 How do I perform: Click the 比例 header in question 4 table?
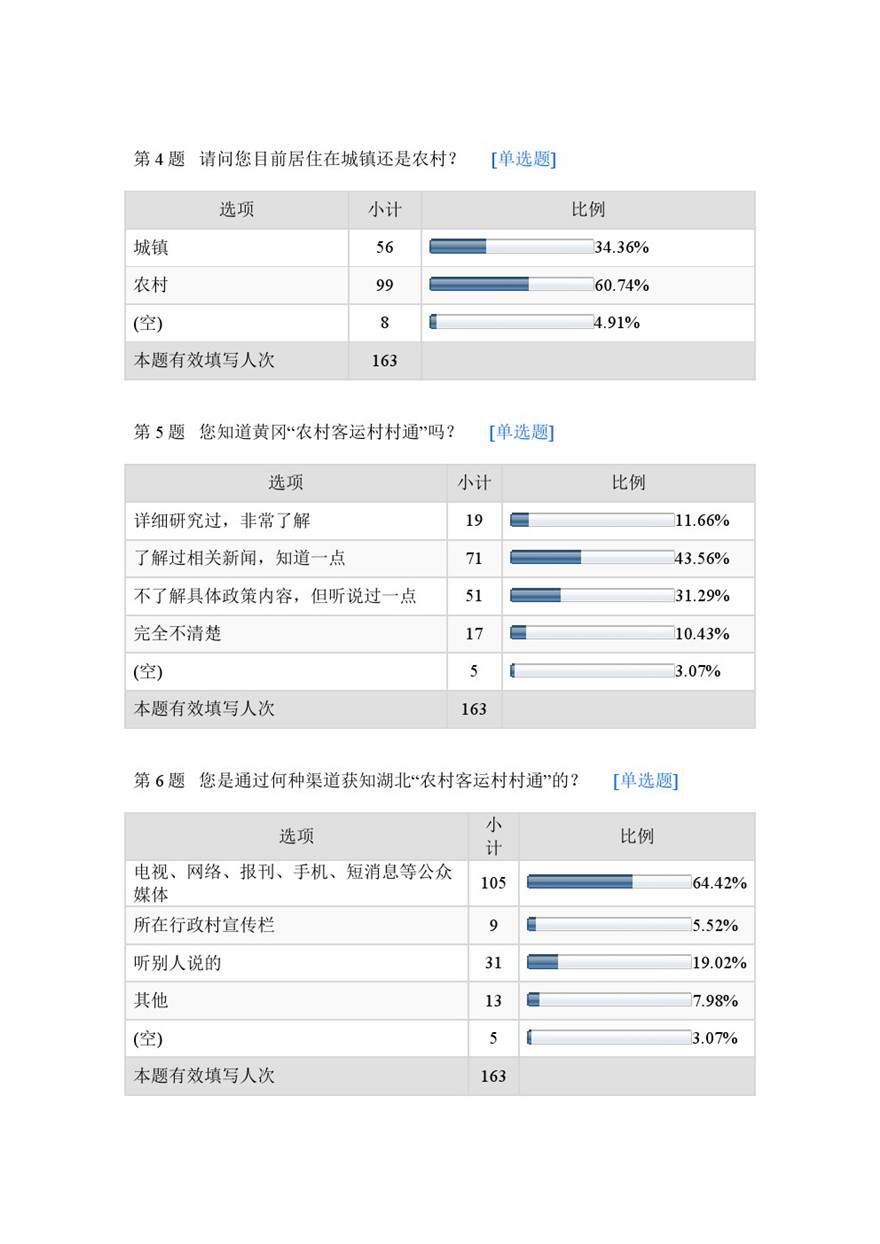click(588, 210)
